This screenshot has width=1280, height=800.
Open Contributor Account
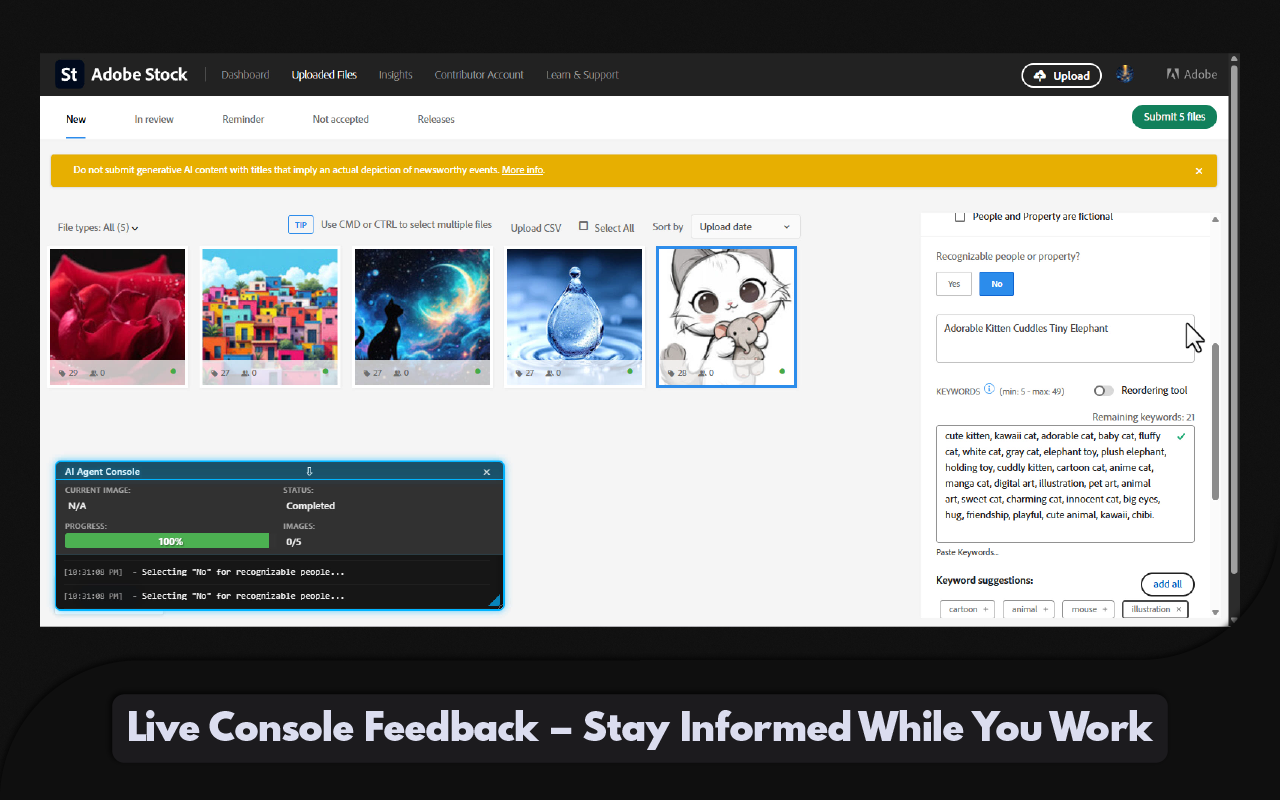[x=479, y=75]
